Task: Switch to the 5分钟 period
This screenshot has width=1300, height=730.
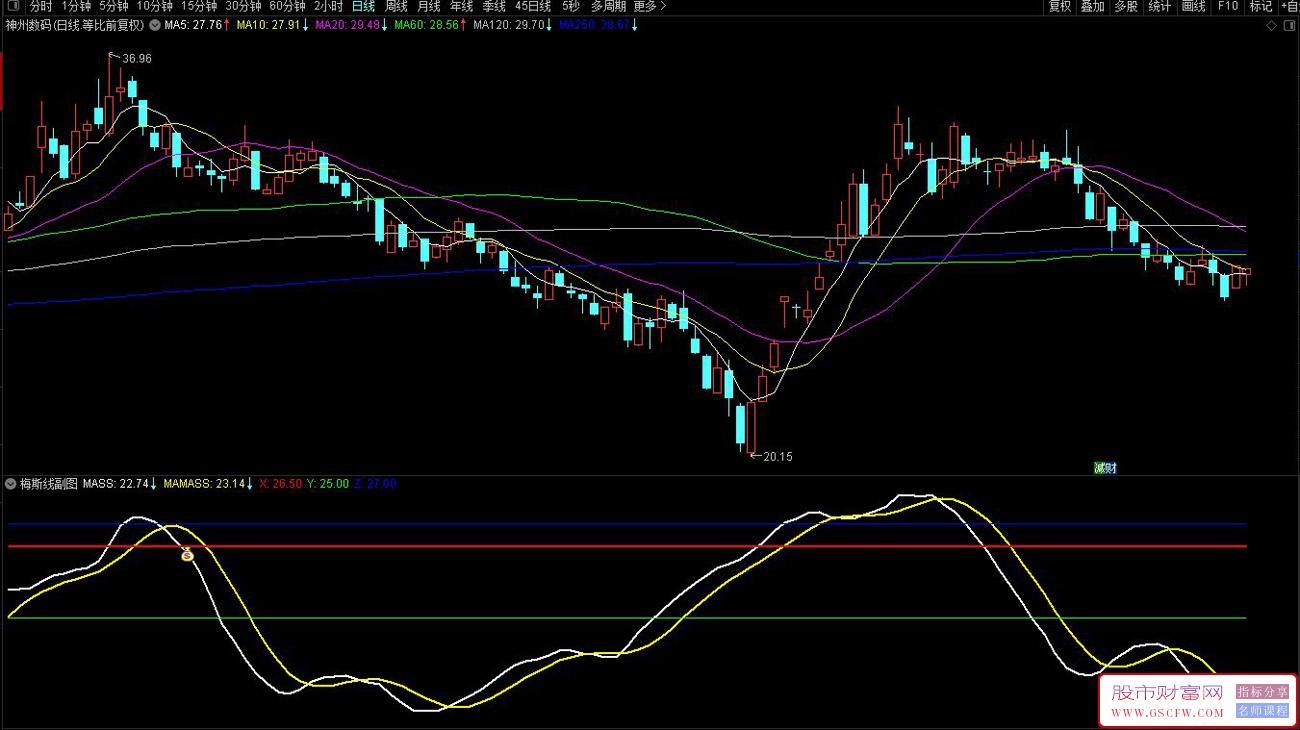Action: click(x=114, y=6)
